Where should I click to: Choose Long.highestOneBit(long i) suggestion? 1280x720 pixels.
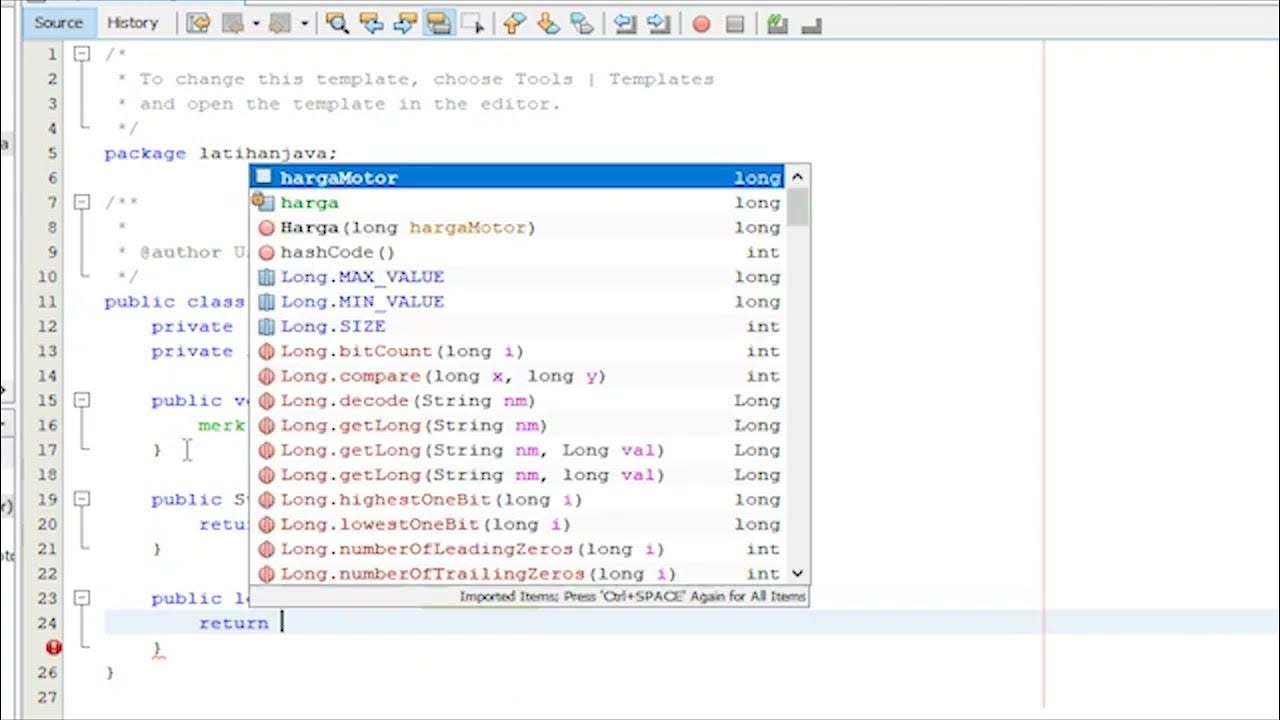[x=518, y=500]
